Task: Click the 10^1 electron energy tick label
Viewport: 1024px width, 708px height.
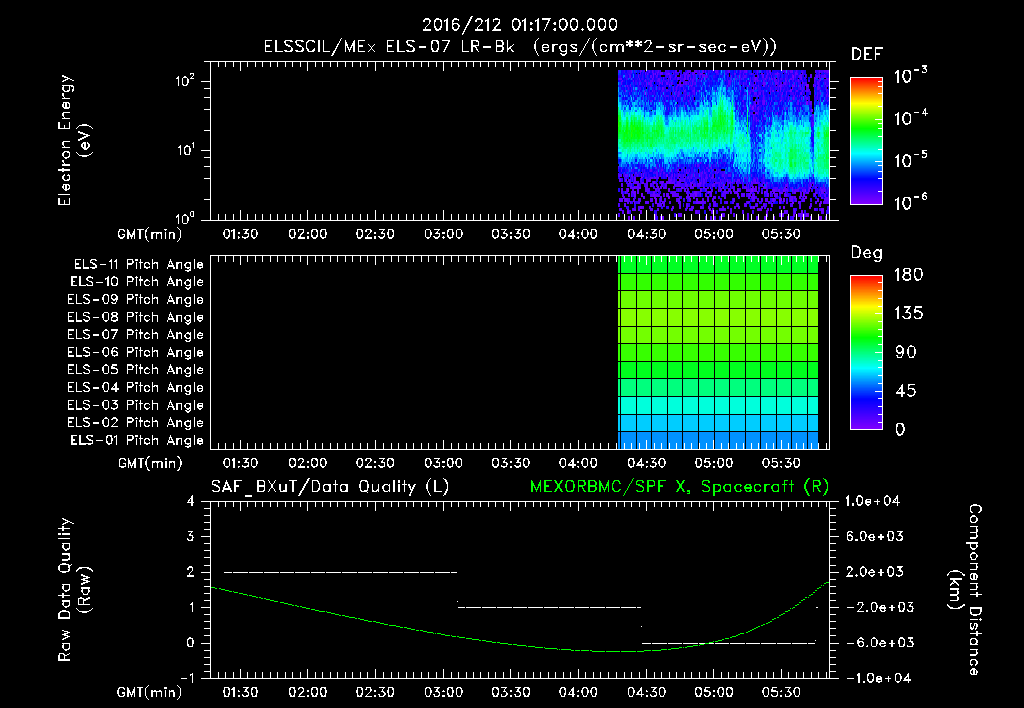Action: 185,150
